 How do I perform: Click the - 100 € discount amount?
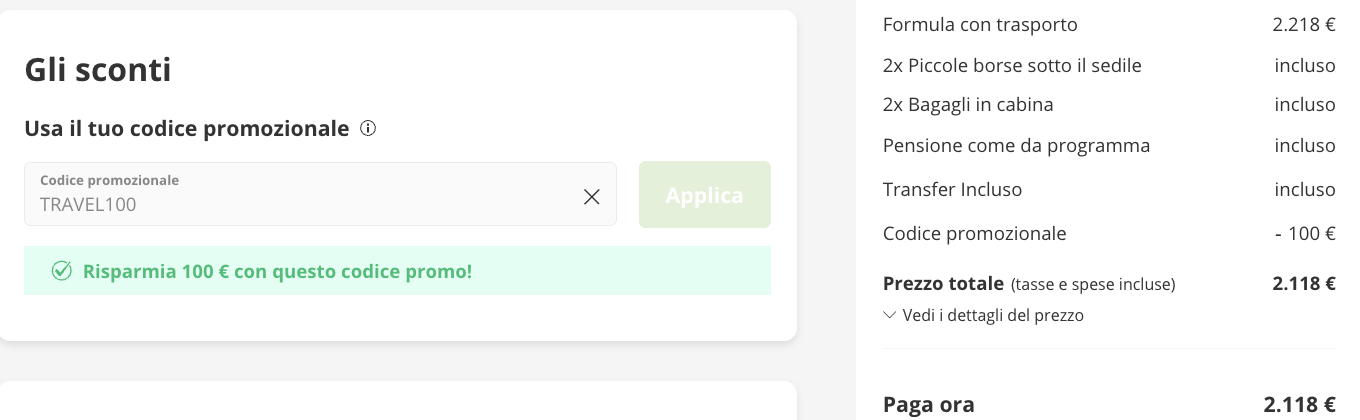coord(1305,234)
